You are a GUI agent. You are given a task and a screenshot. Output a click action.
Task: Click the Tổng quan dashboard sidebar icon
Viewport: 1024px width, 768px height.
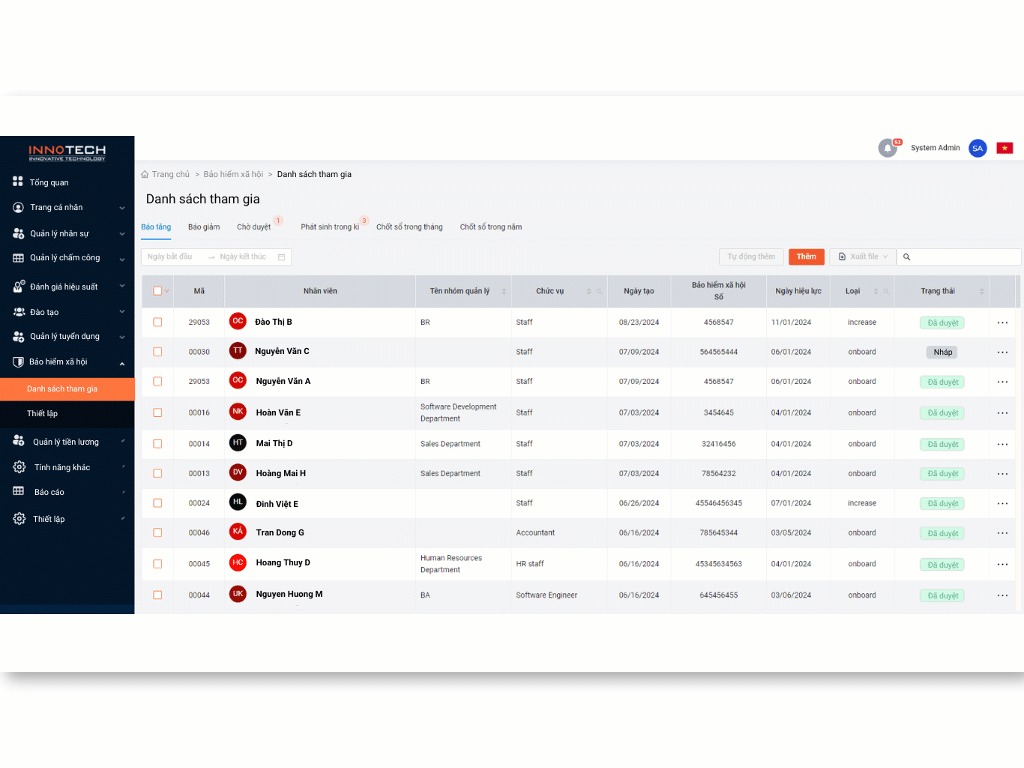18,182
